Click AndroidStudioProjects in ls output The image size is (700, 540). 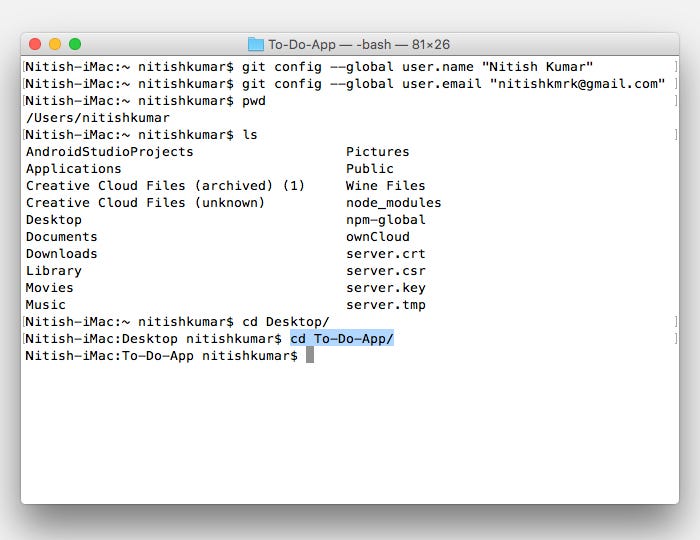109,152
